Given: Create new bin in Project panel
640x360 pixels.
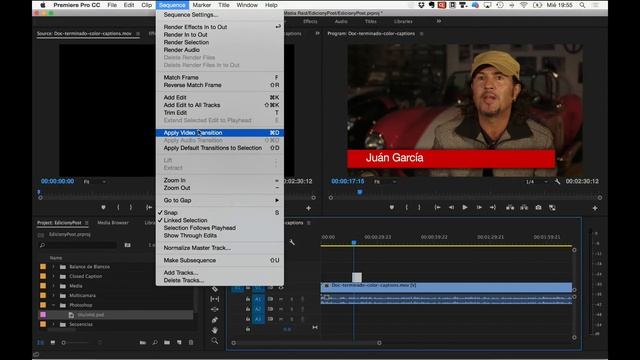Looking at the screenshot, I should pyautogui.click(x=167, y=342).
